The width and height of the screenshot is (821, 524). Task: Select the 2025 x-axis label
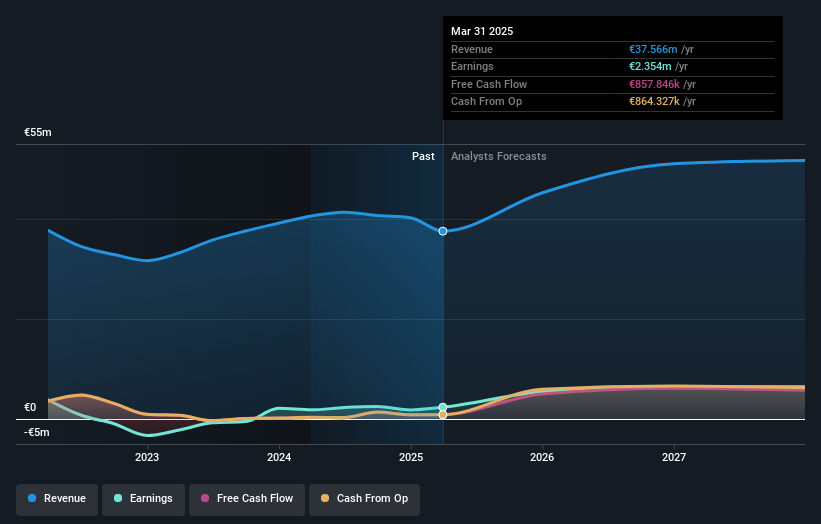click(x=411, y=458)
